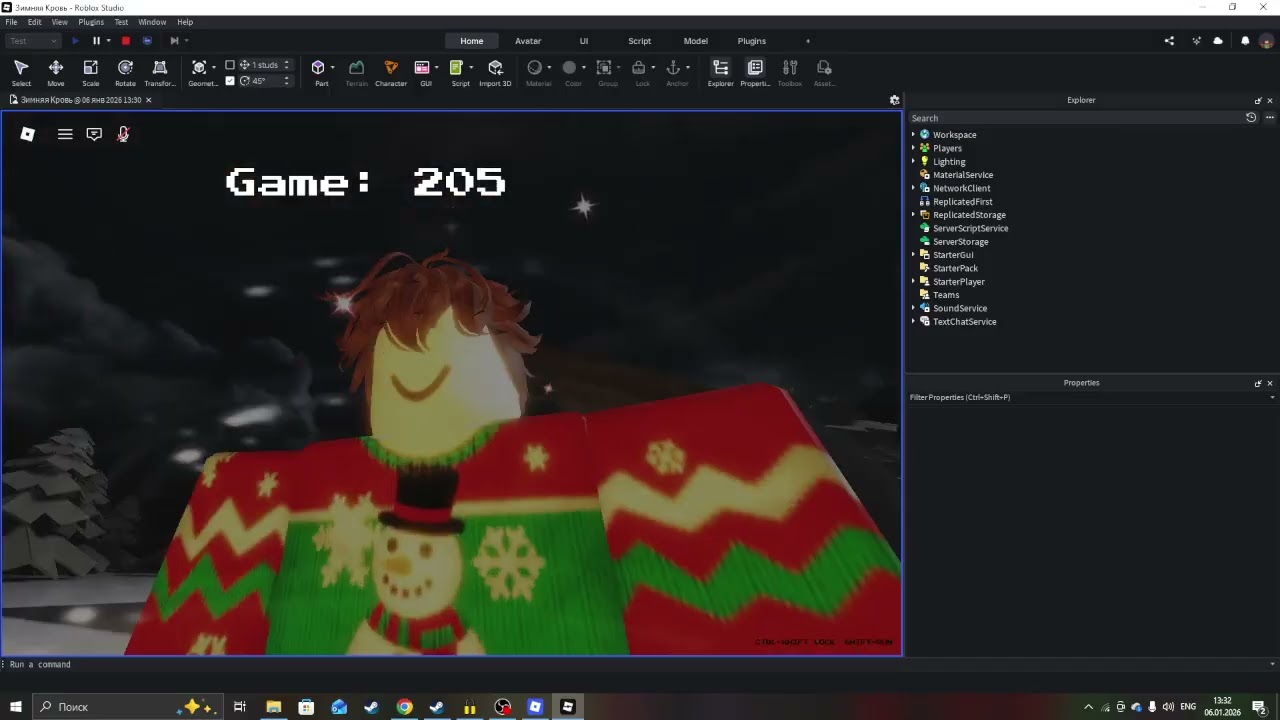This screenshot has height=720, width=1280.
Task: Open the in-game Roblox menu icon
Action: [x=28, y=134]
